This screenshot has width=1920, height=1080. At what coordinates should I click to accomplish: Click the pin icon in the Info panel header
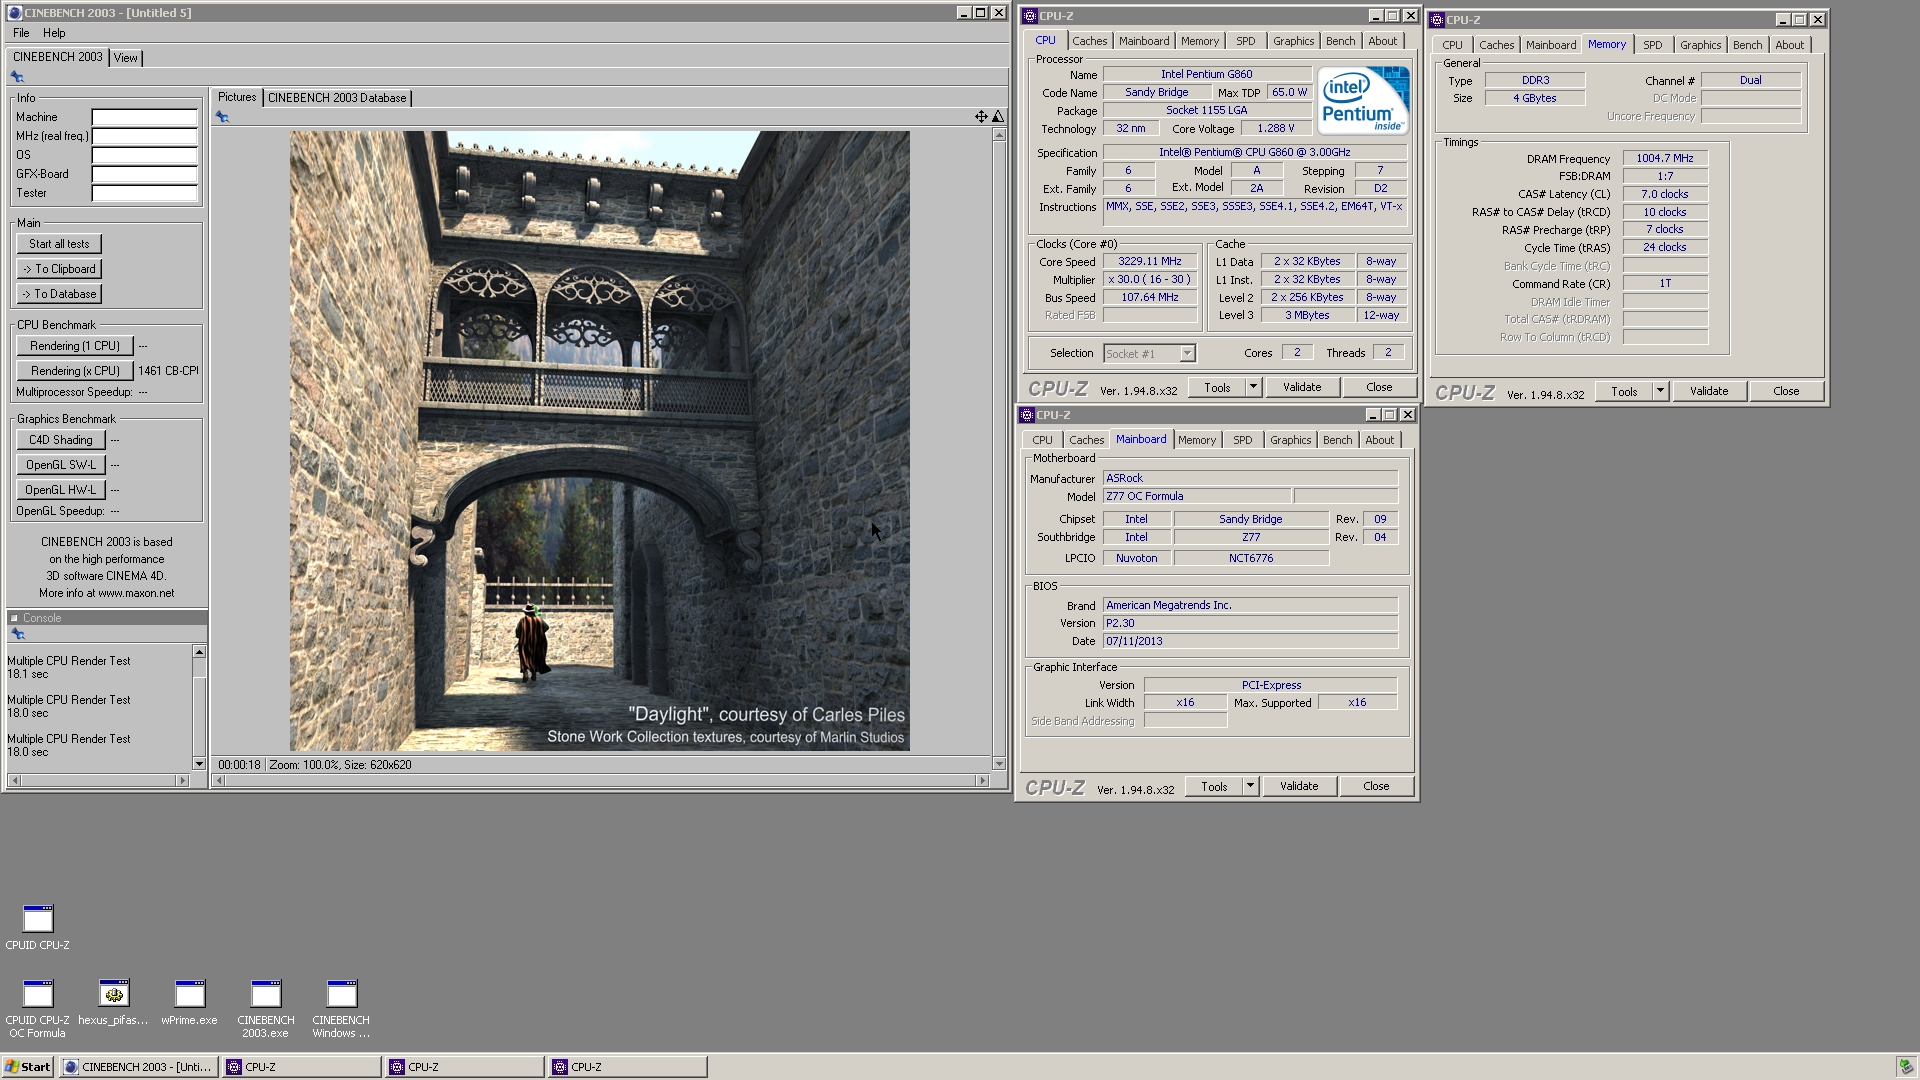coord(17,77)
